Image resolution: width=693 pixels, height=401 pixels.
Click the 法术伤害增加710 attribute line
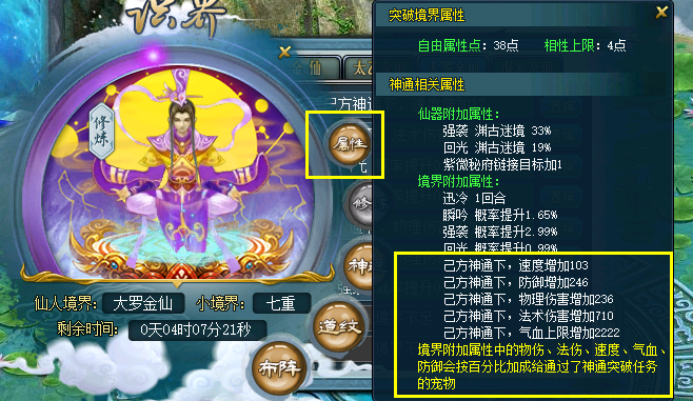coord(528,316)
